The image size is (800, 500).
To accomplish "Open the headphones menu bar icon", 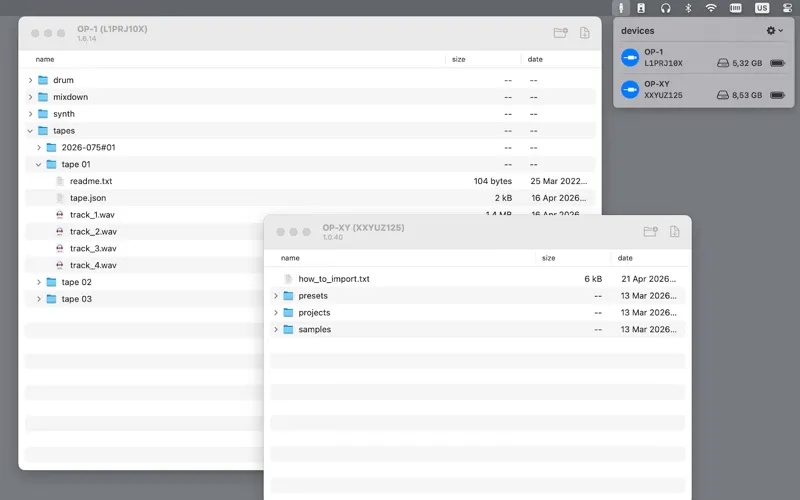I will point(665,8).
